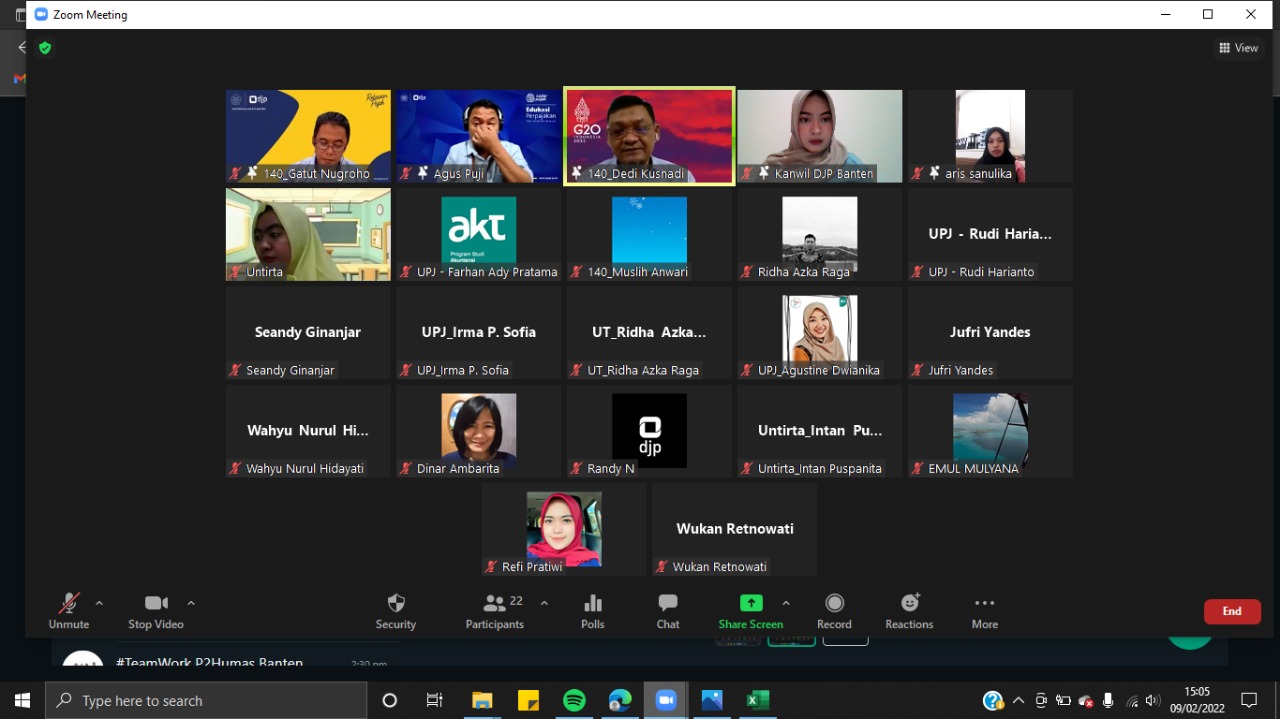Expand video options arrow beside Stop Video
Image resolution: width=1280 pixels, height=719 pixels.
click(191, 603)
